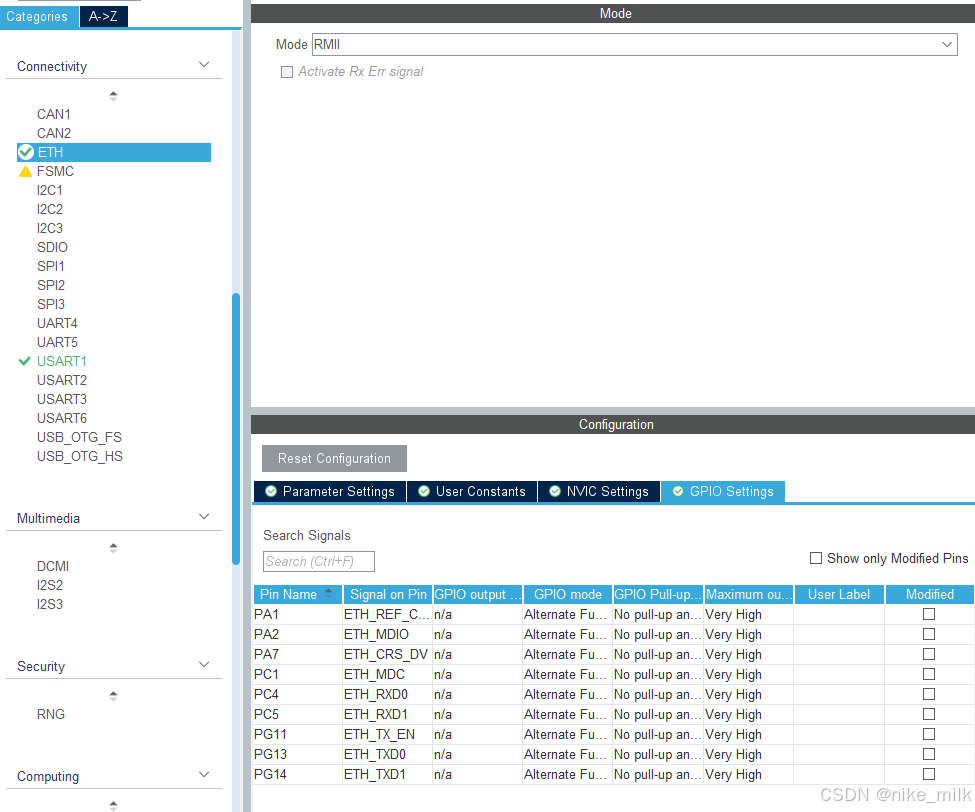Open the Mode dropdown showing RMII

click(x=946, y=44)
